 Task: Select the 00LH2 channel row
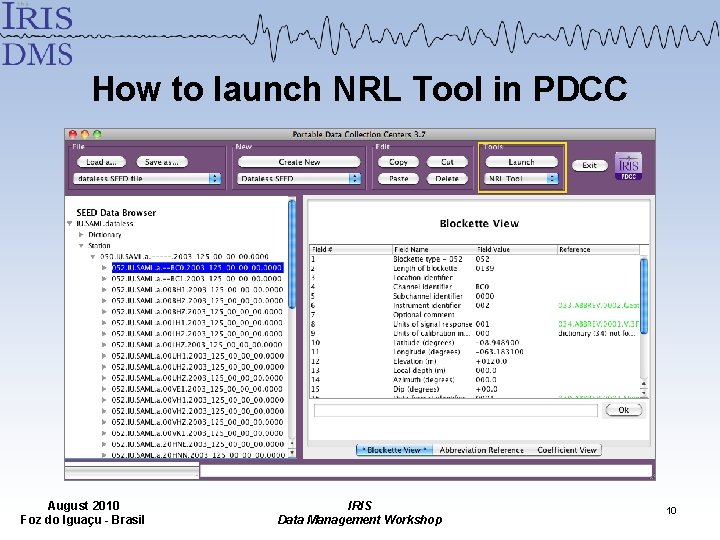click(x=197, y=367)
